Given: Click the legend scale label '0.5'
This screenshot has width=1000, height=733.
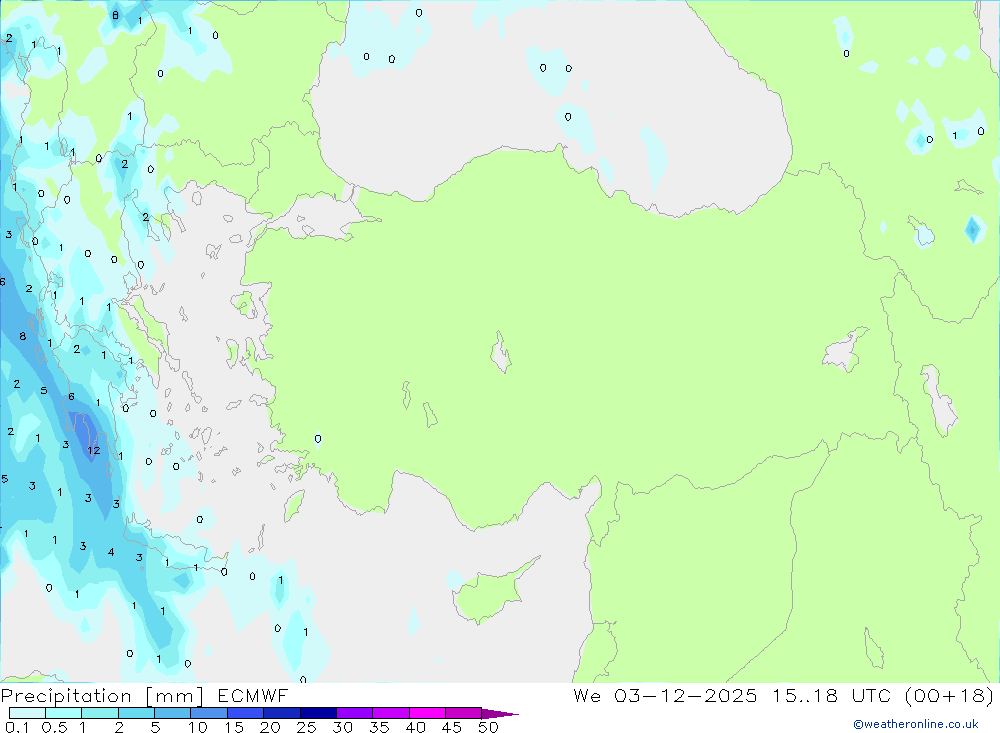Looking at the screenshot, I should (54, 727).
